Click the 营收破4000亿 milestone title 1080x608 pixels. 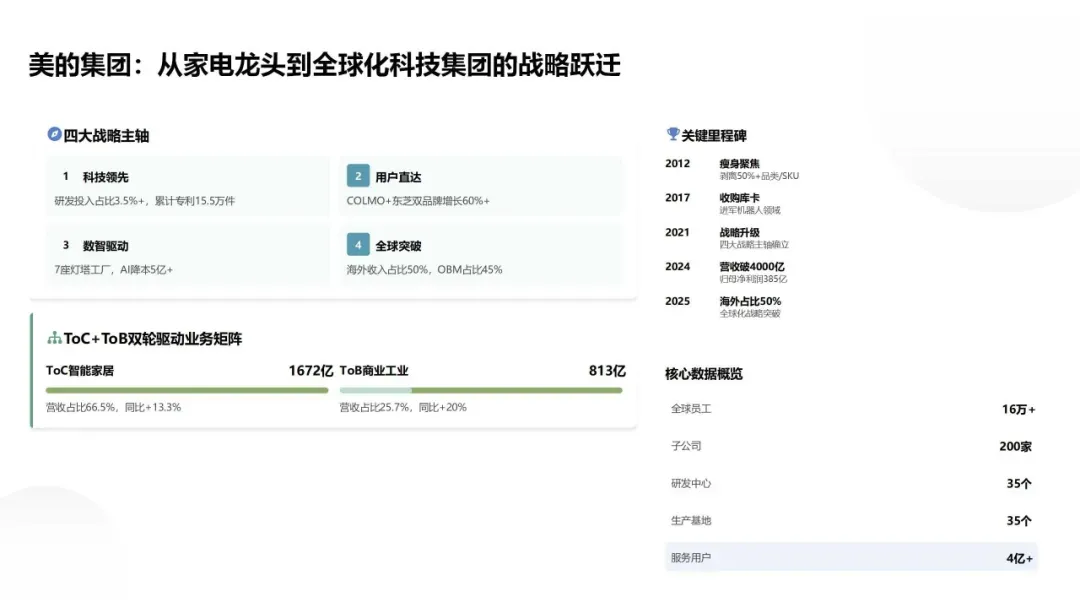coord(752,266)
